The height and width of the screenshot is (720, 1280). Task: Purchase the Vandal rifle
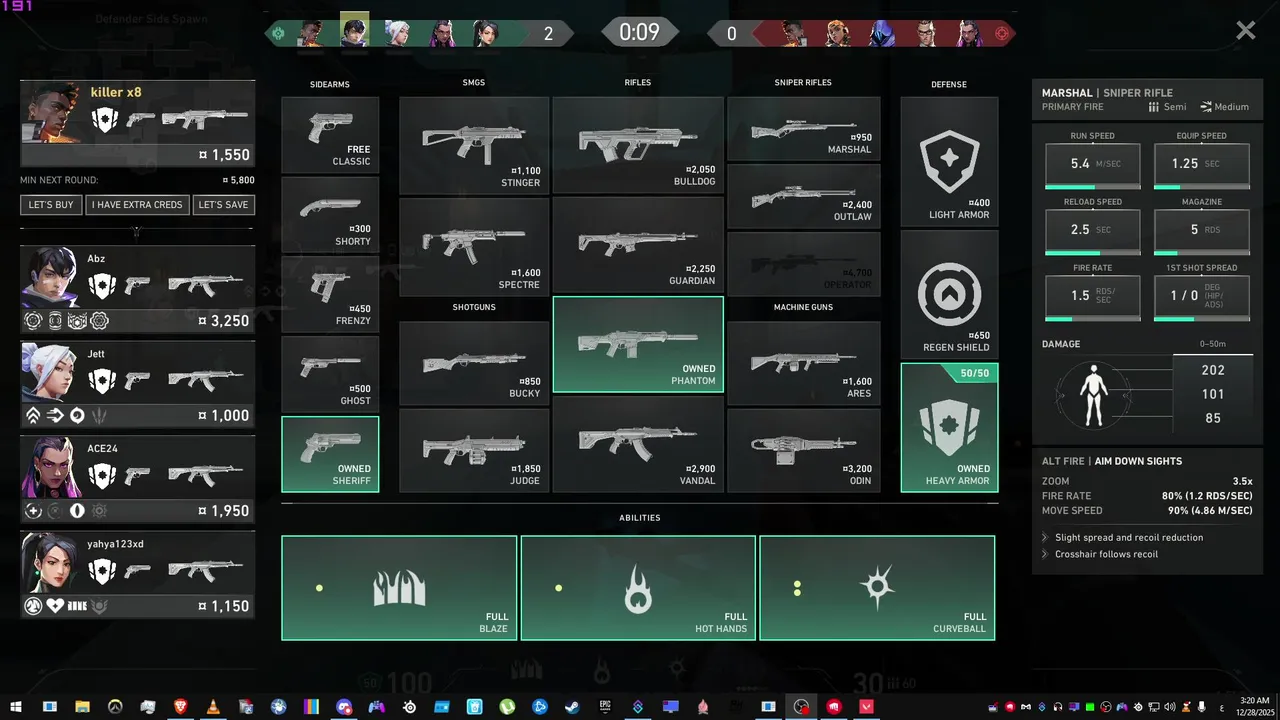coord(638,444)
